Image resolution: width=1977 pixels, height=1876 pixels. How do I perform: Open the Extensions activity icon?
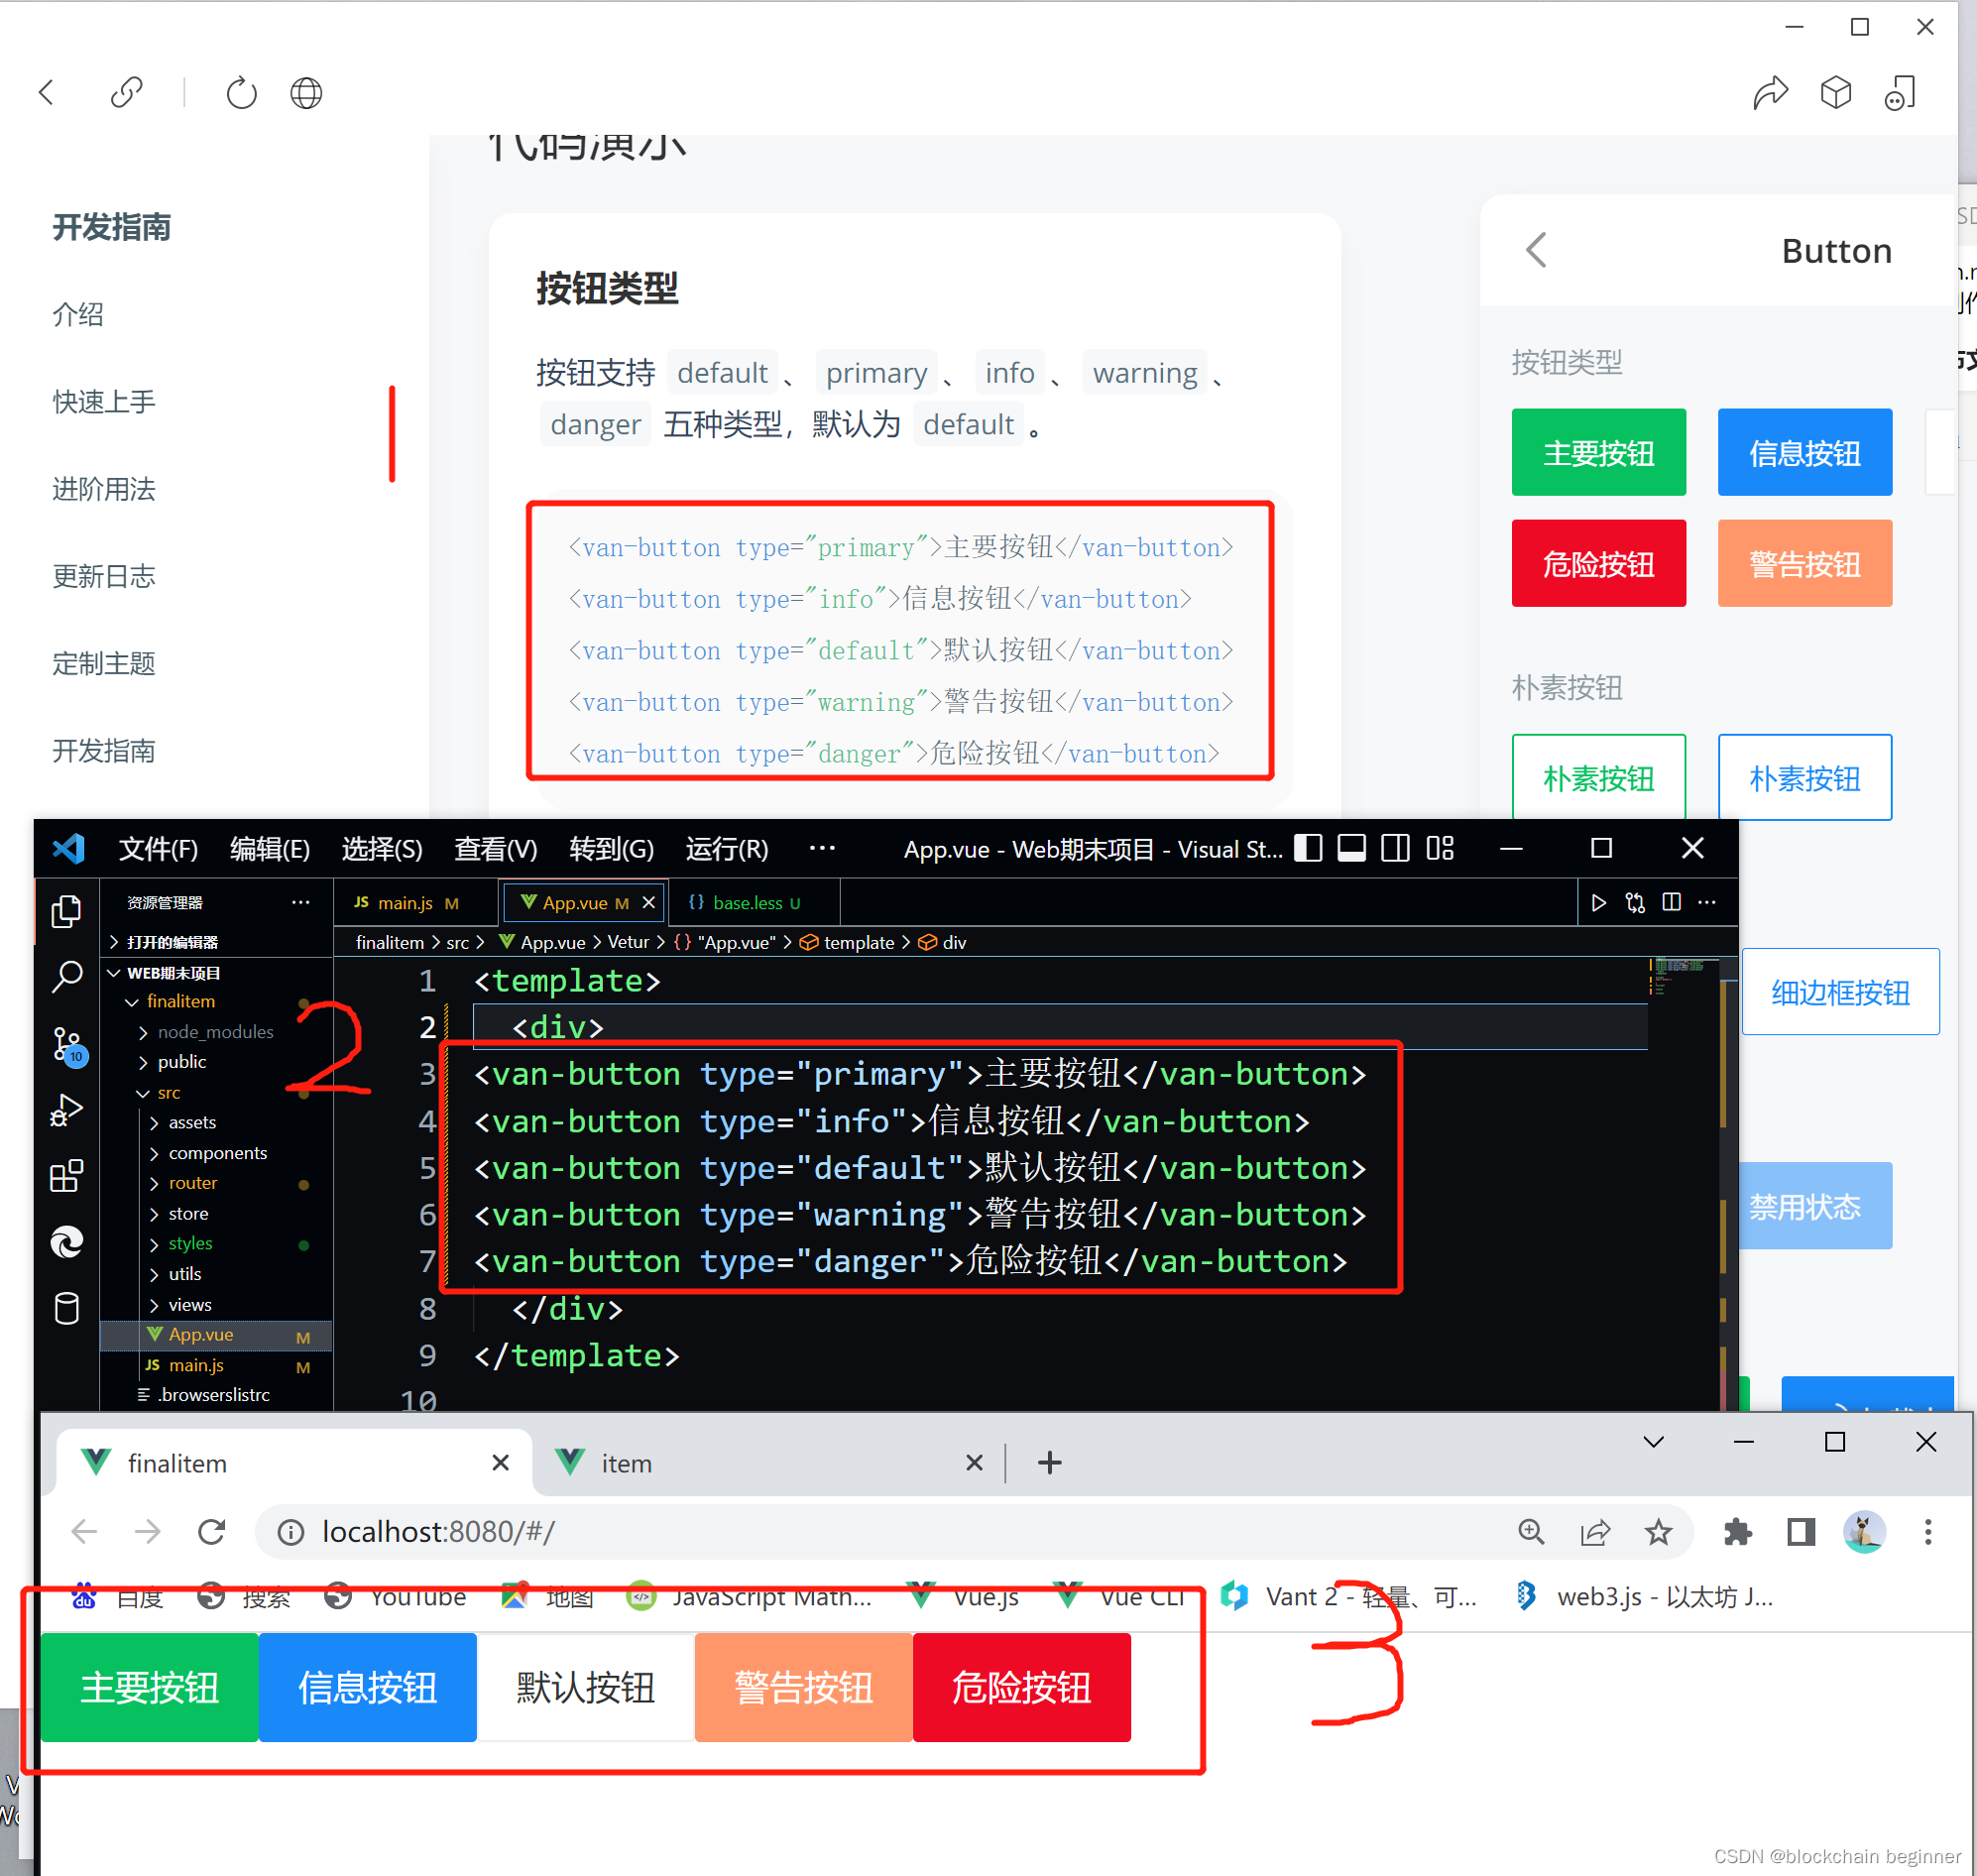click(x=67, y=1176)
